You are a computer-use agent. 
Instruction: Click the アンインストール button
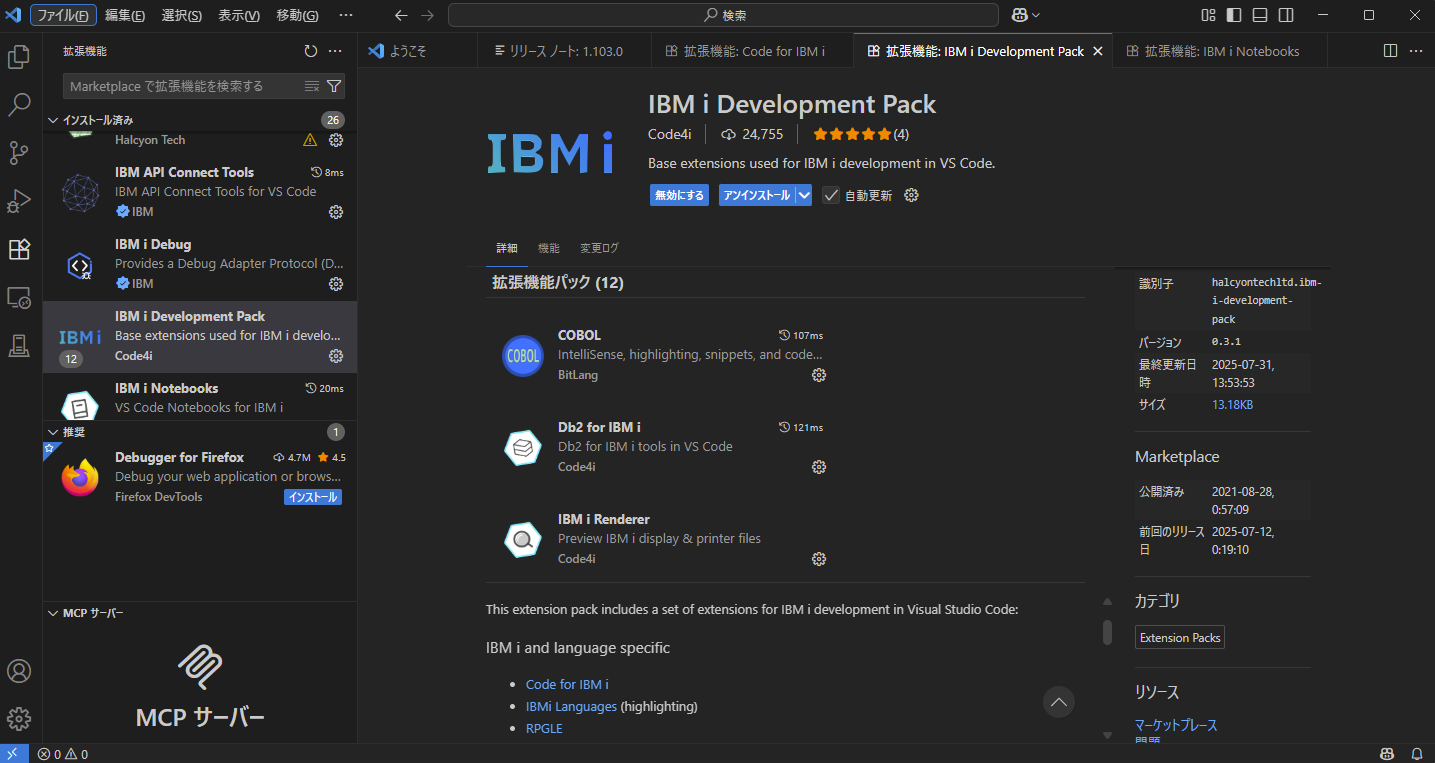click(x=757, y=195)
